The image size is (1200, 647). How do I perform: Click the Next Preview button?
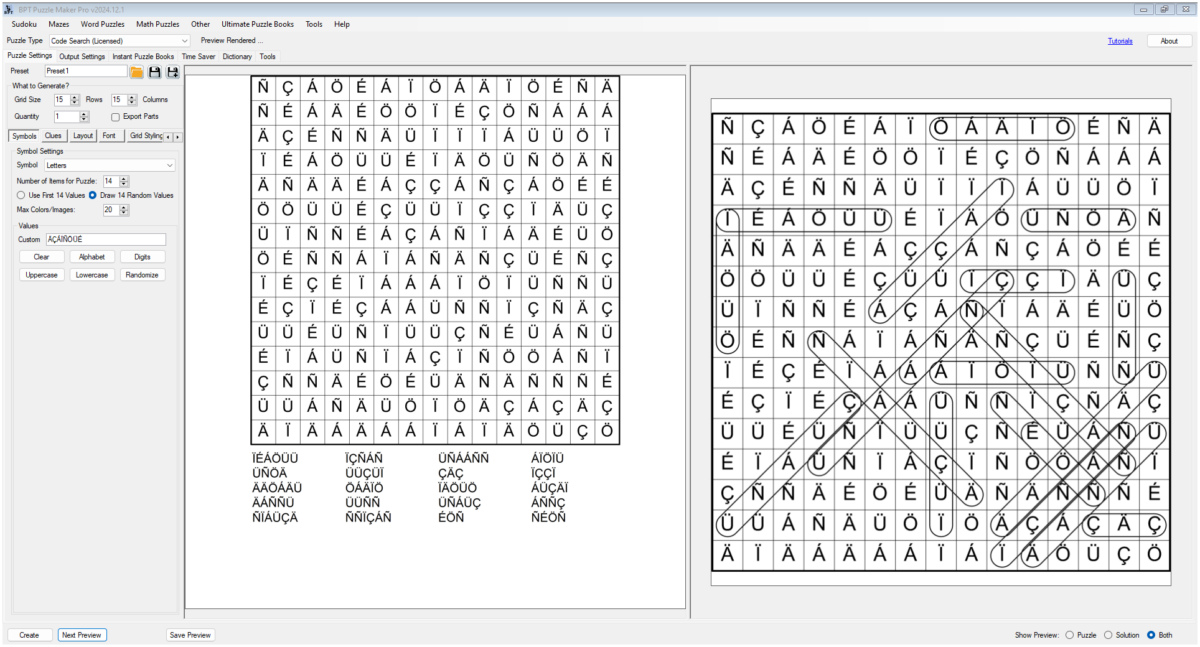82,635
